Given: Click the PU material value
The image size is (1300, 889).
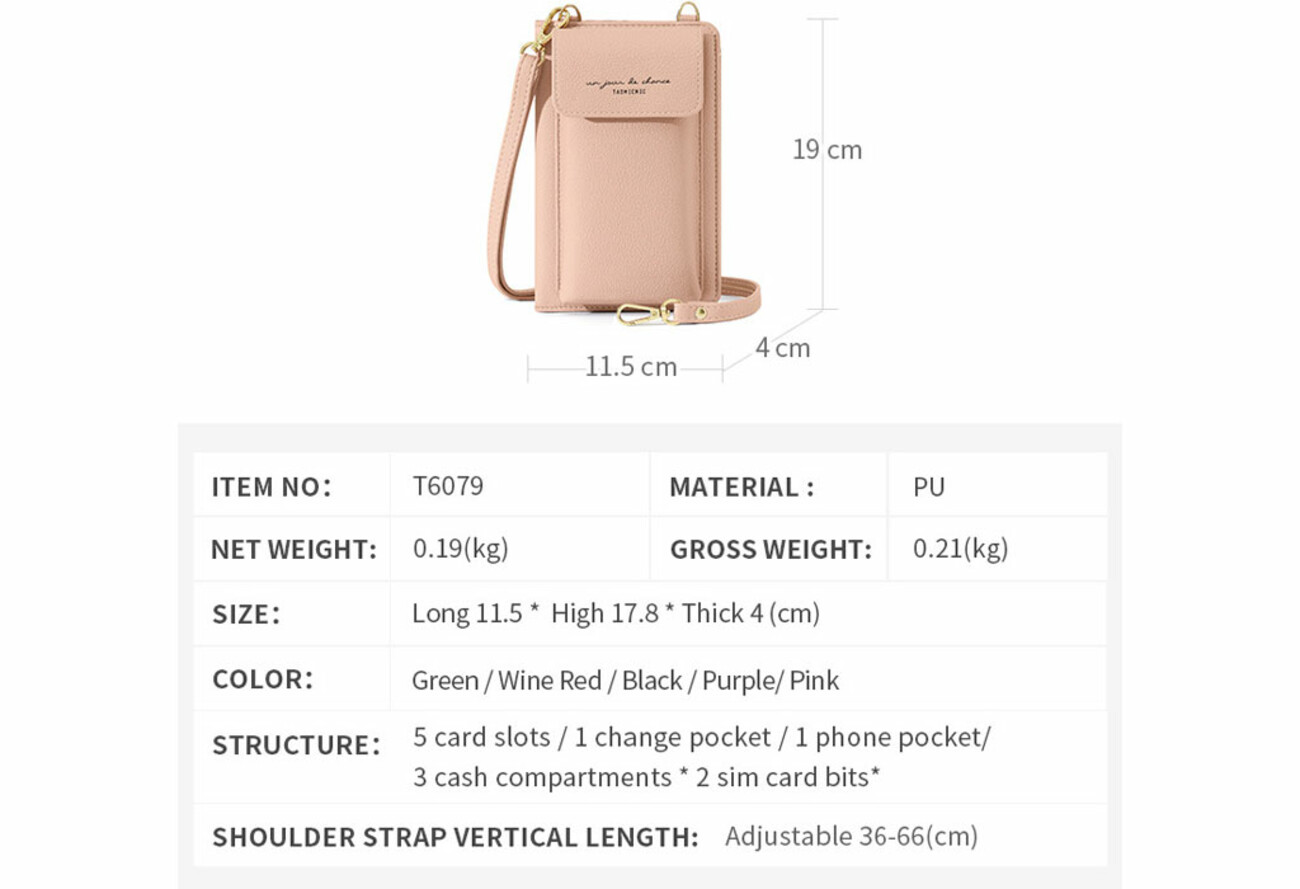Looking at the screenshot, I should [x=929, y=487].
